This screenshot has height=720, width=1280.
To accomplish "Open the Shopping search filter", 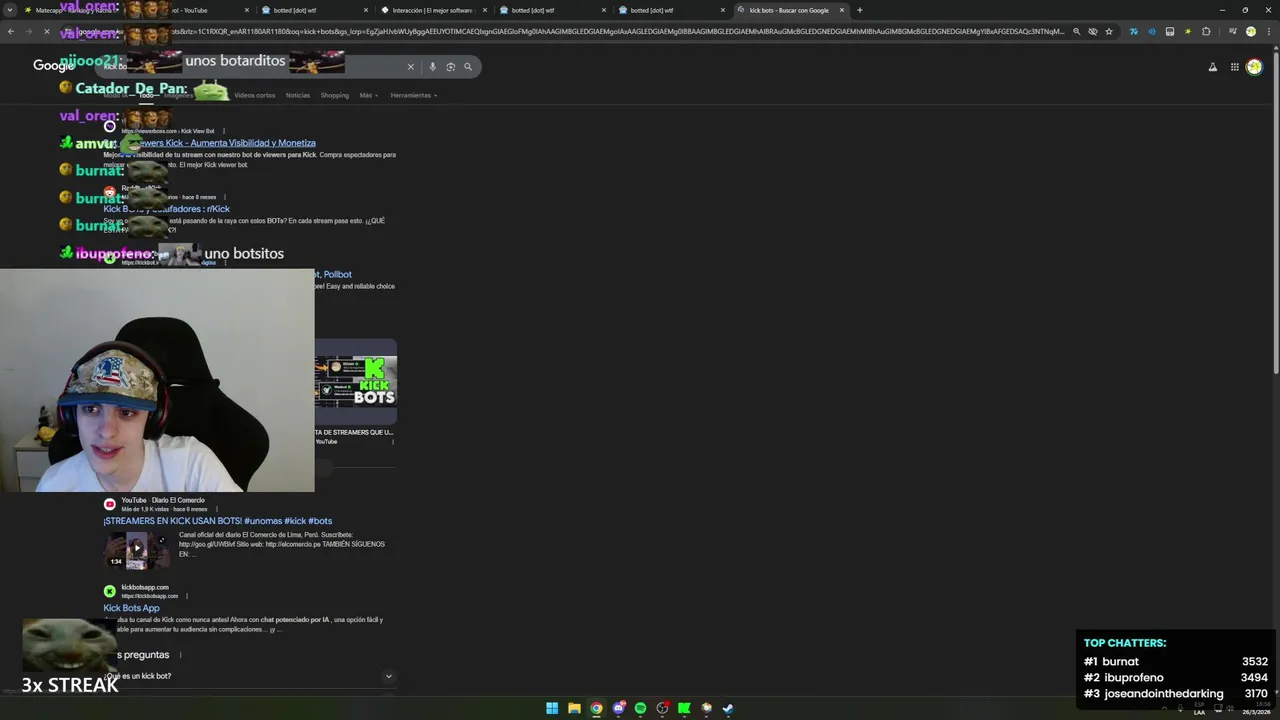I will pyautogui.click(x=334, y=95).
